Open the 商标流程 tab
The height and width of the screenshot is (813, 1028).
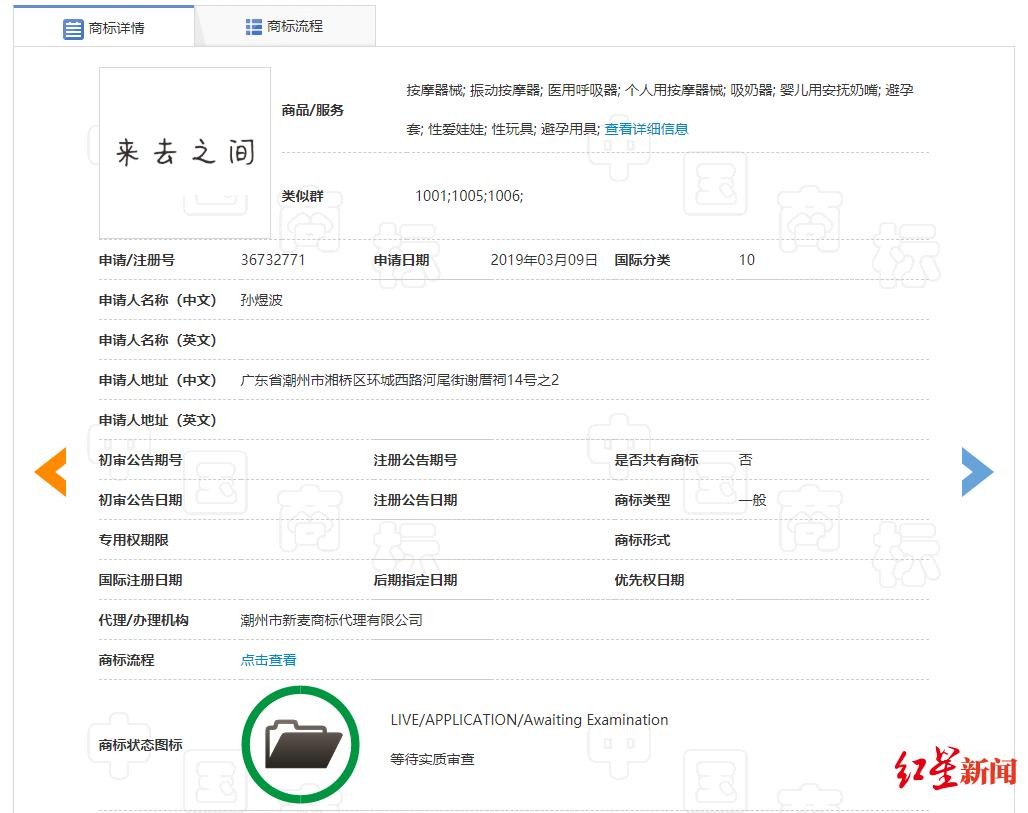[285, 27]
